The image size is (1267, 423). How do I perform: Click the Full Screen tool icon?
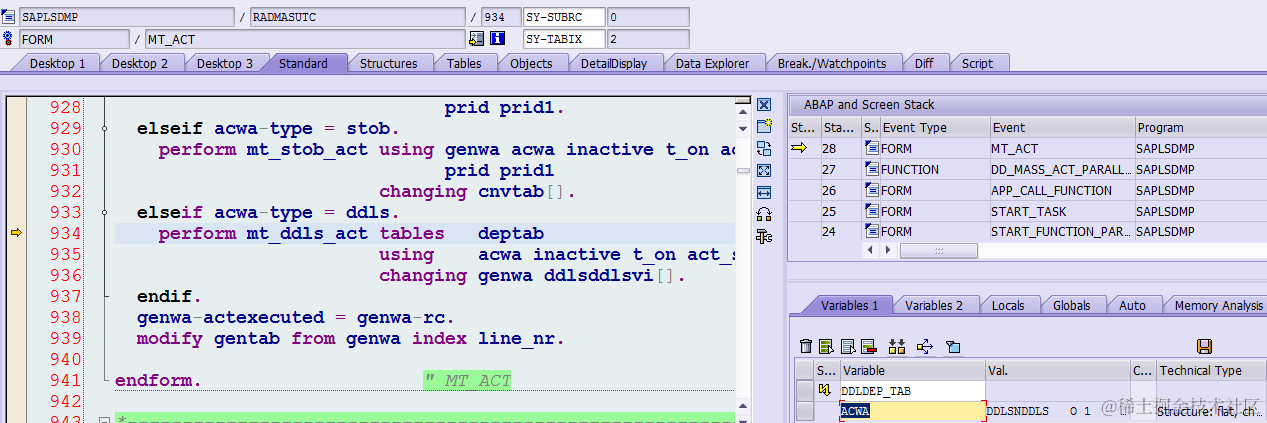point(764,170)
